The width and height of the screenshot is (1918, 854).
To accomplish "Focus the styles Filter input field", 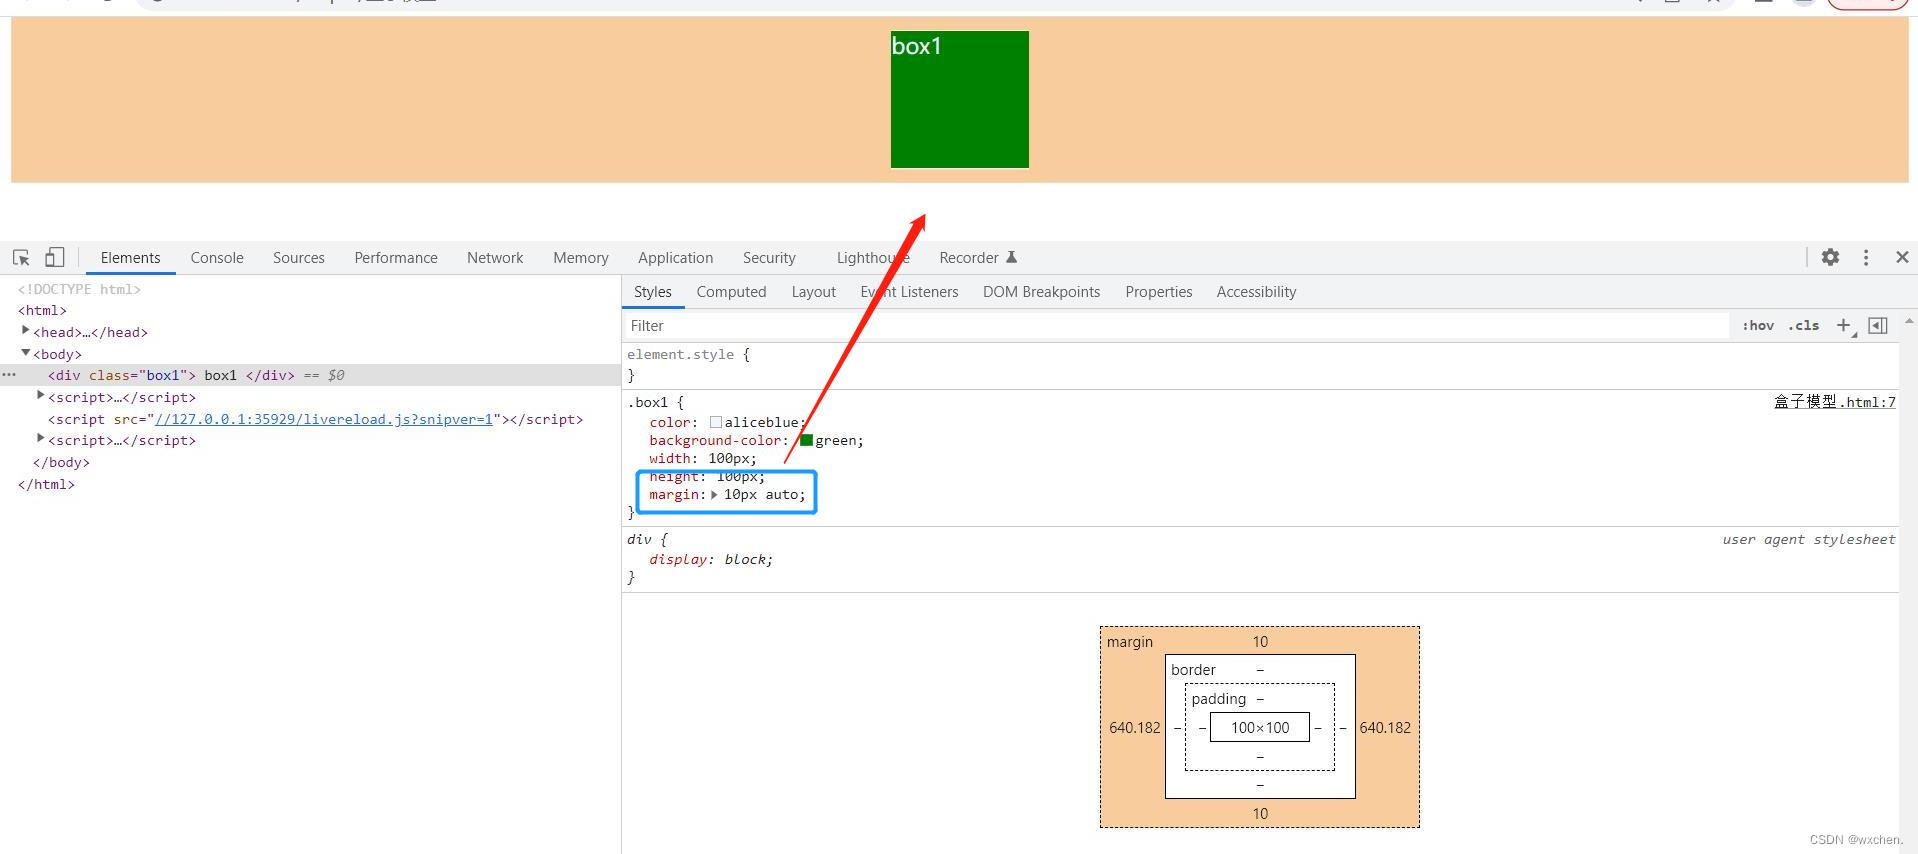I will pyautogui.click(x=1176, y=326).
